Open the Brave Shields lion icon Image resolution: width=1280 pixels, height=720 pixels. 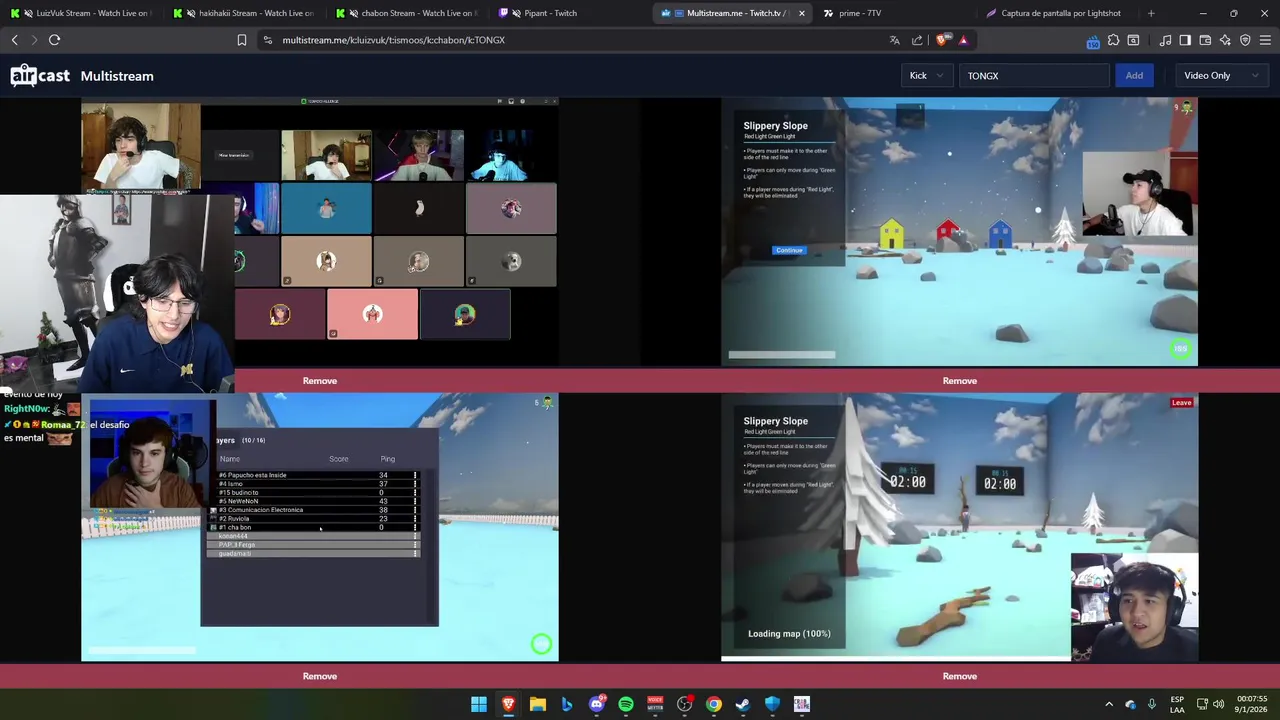click(944, 40)
